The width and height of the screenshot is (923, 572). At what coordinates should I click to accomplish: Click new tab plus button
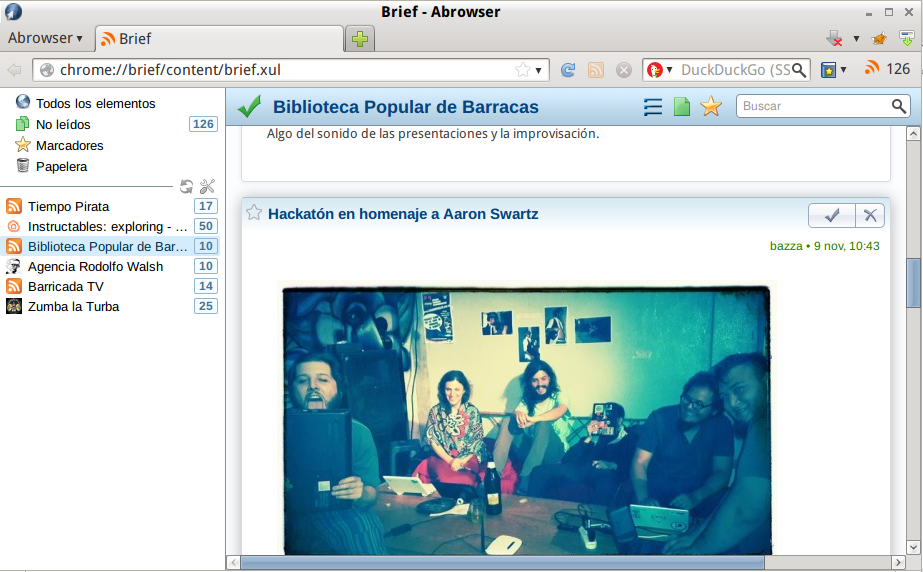tap(359, 39)
